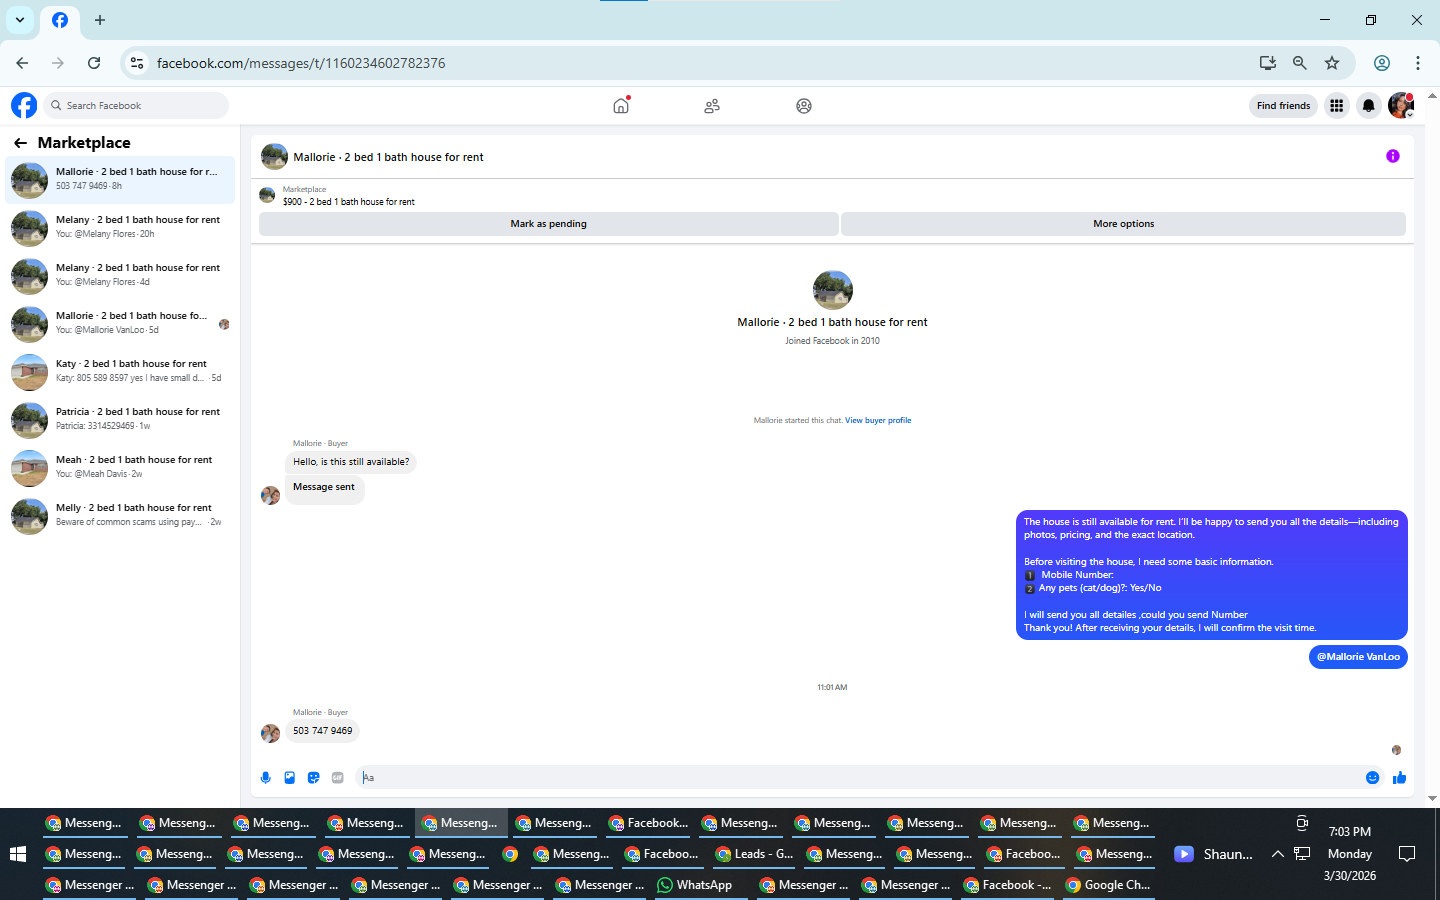This screenshot has height=900, width=1440.
Task: Send a thumbs-up like
Action: click(x=1399, y=777)
